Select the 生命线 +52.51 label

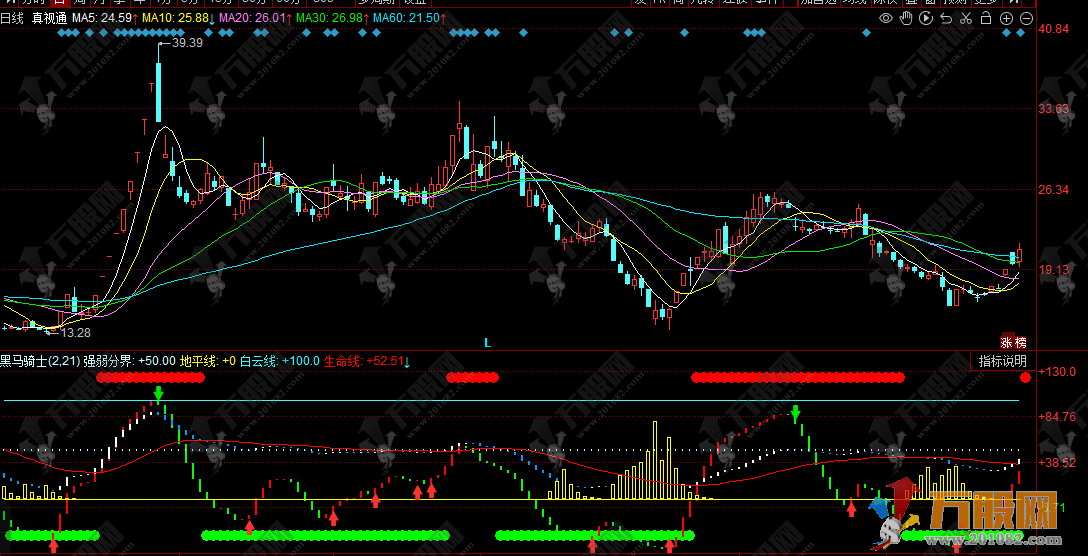[364, 361]
